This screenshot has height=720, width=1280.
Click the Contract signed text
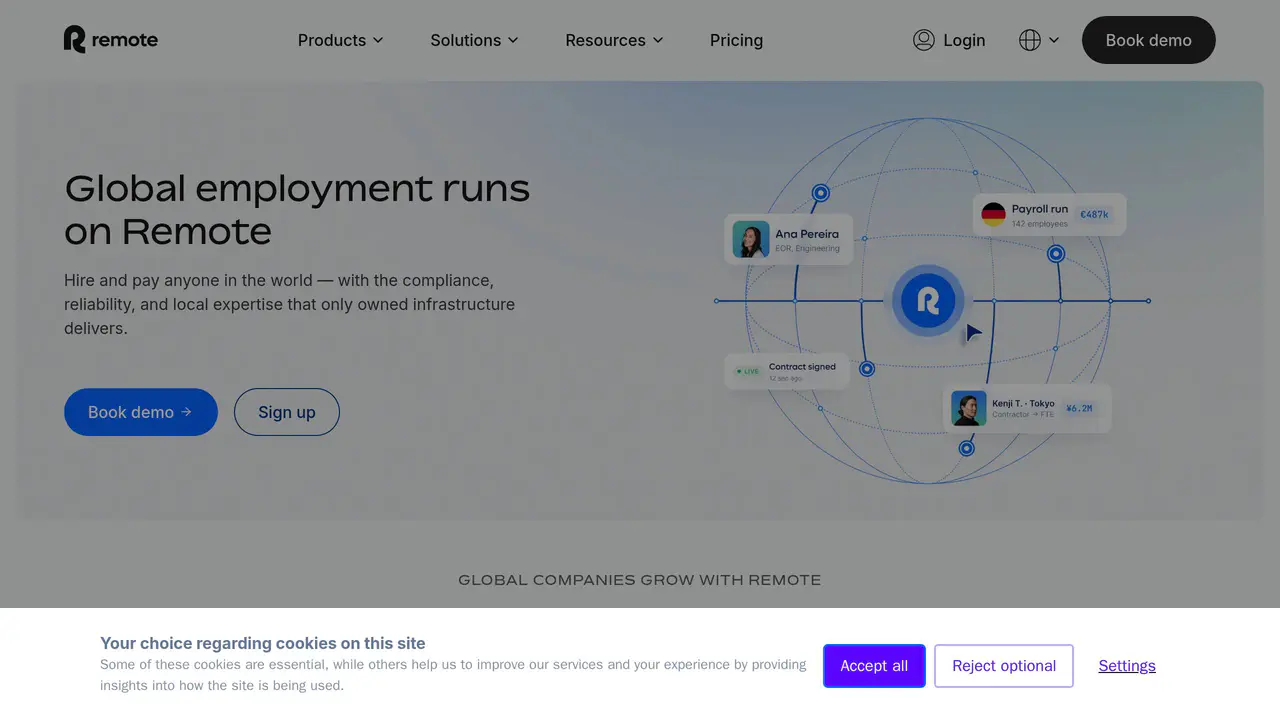pos(802,367)
